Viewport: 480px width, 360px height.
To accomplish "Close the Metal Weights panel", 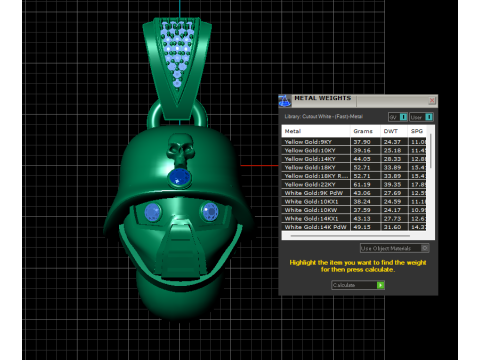I will pyautogui.click(x=432, y=100).
